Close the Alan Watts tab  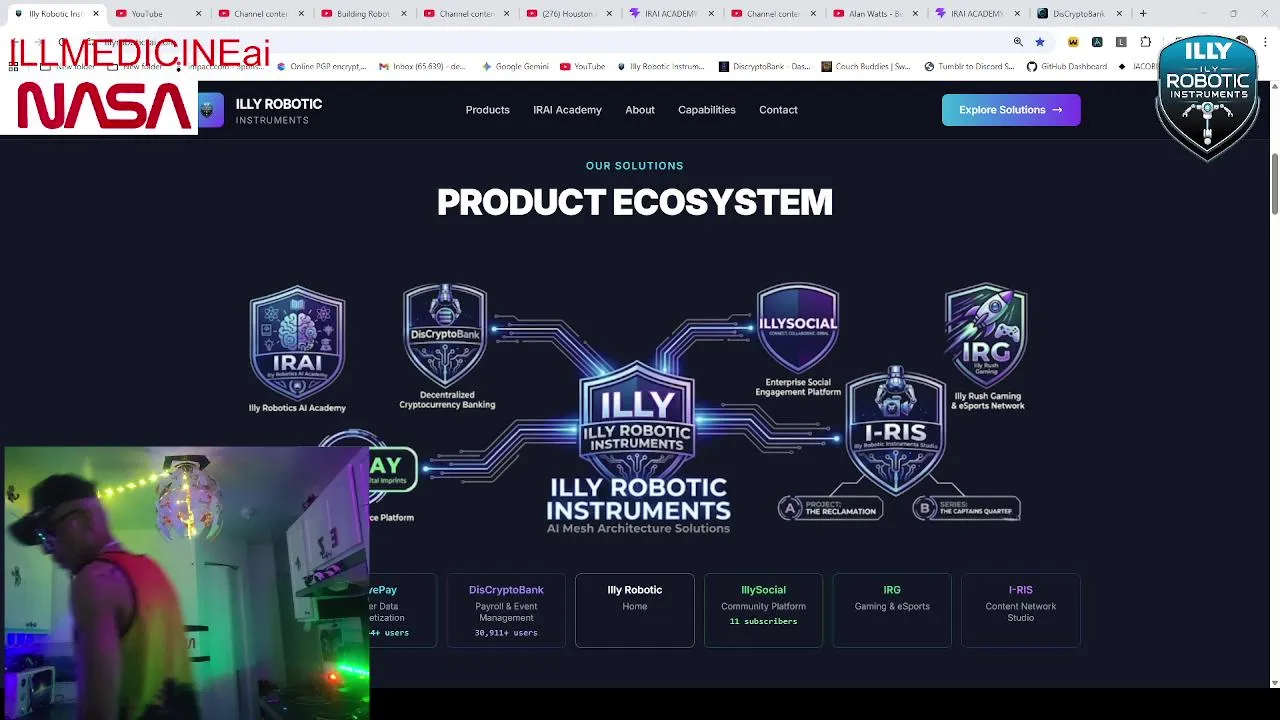click(914, 14)
